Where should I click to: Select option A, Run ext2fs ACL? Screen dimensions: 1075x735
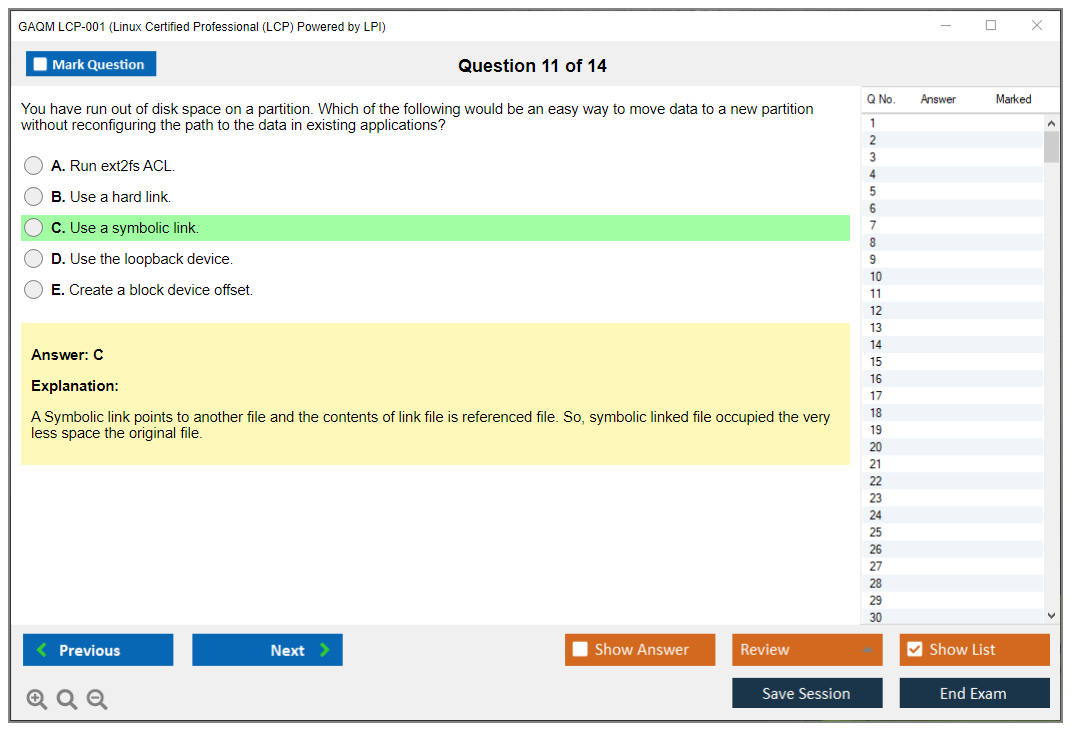coord(34,166)
